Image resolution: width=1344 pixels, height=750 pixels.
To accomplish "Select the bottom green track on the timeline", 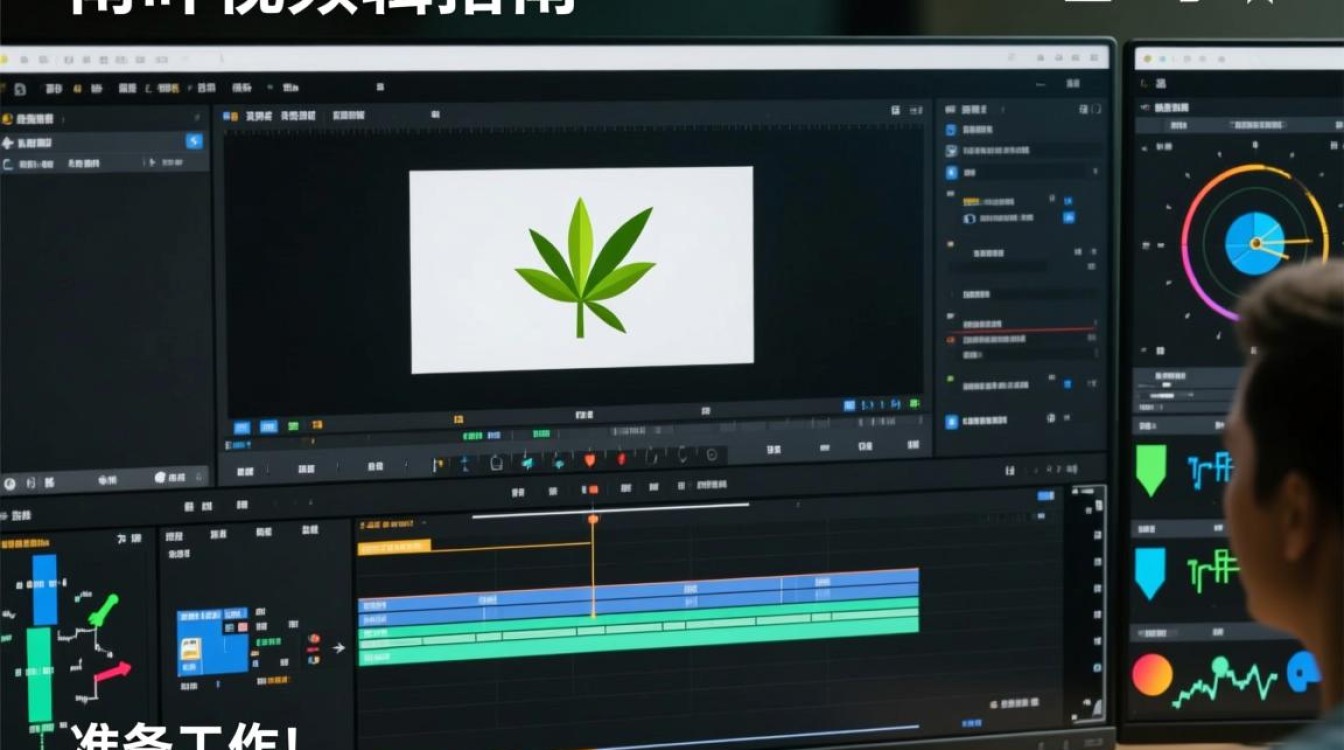I will [638, 645].
